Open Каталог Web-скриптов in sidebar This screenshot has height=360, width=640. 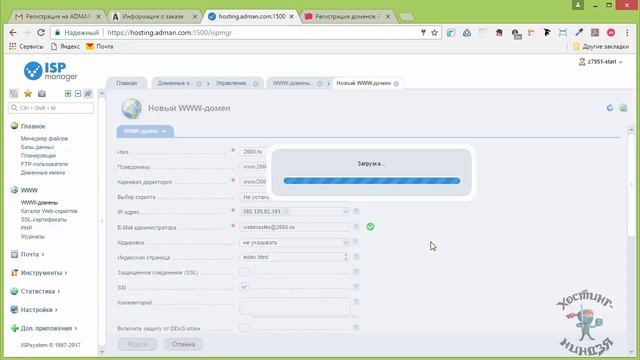49,211
